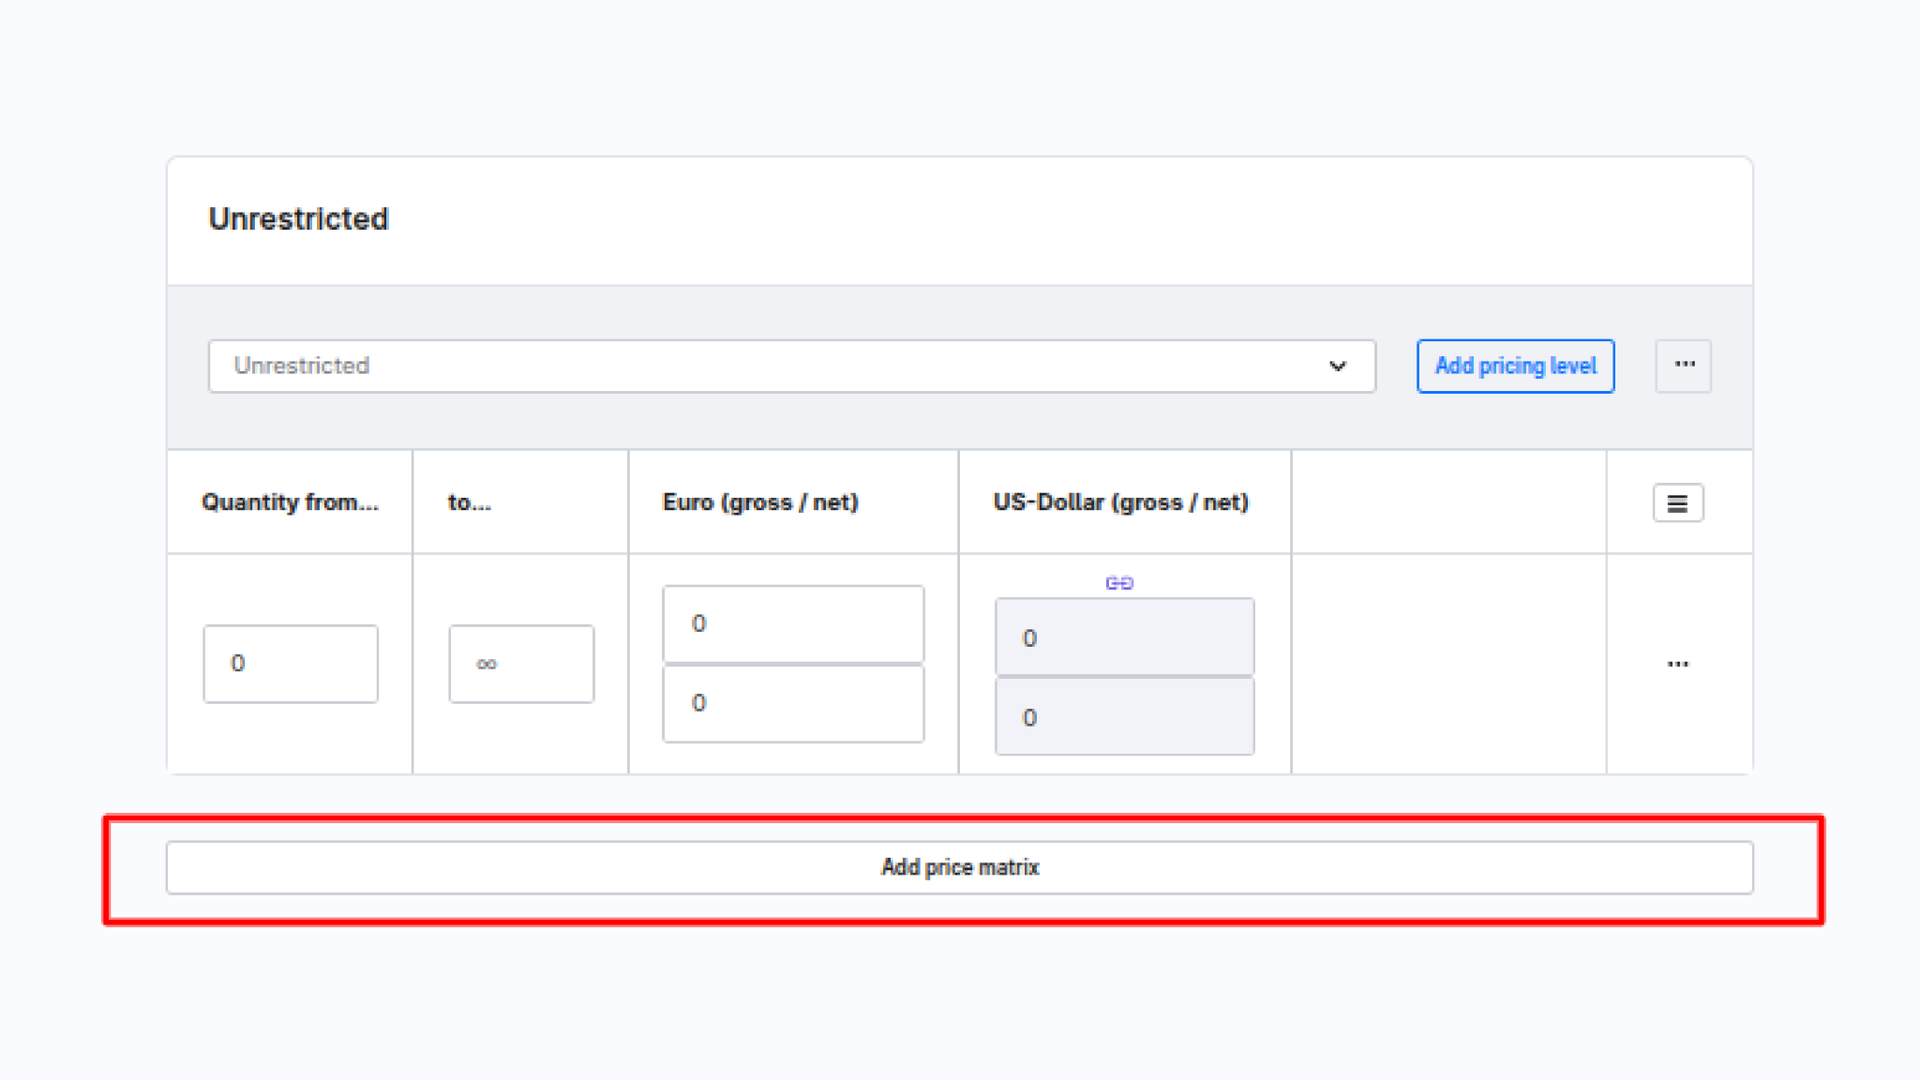Click Add price matrix button
The width and height of the screenshot is (1920, 1080).
(960, 868)
